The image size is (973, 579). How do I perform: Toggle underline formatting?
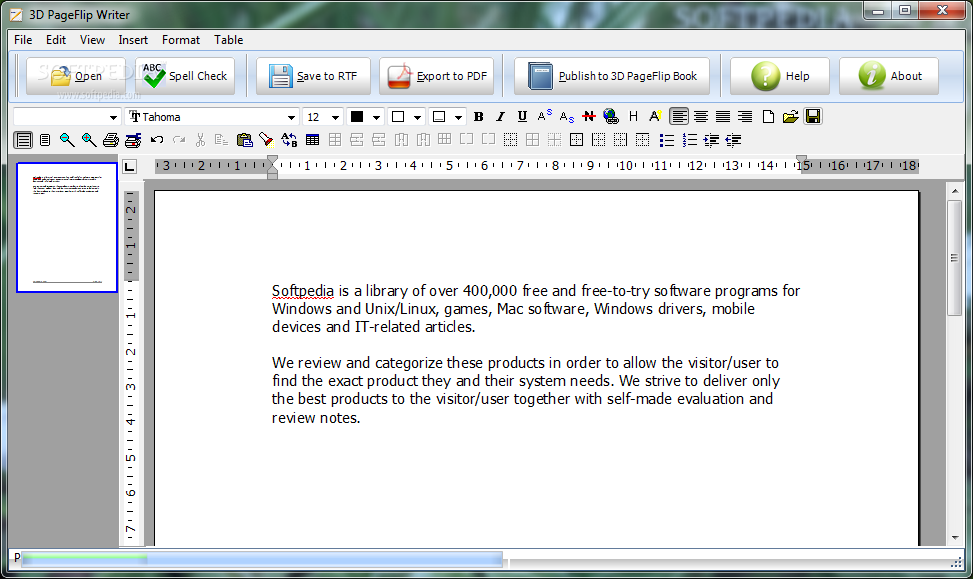tap(522, 117)
